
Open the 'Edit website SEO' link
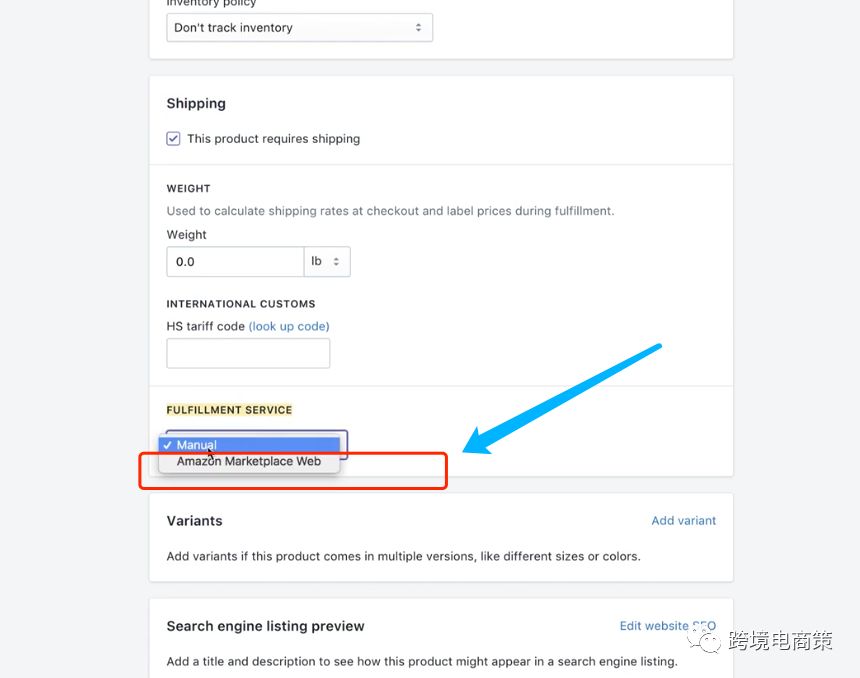(x=668, y=626)
